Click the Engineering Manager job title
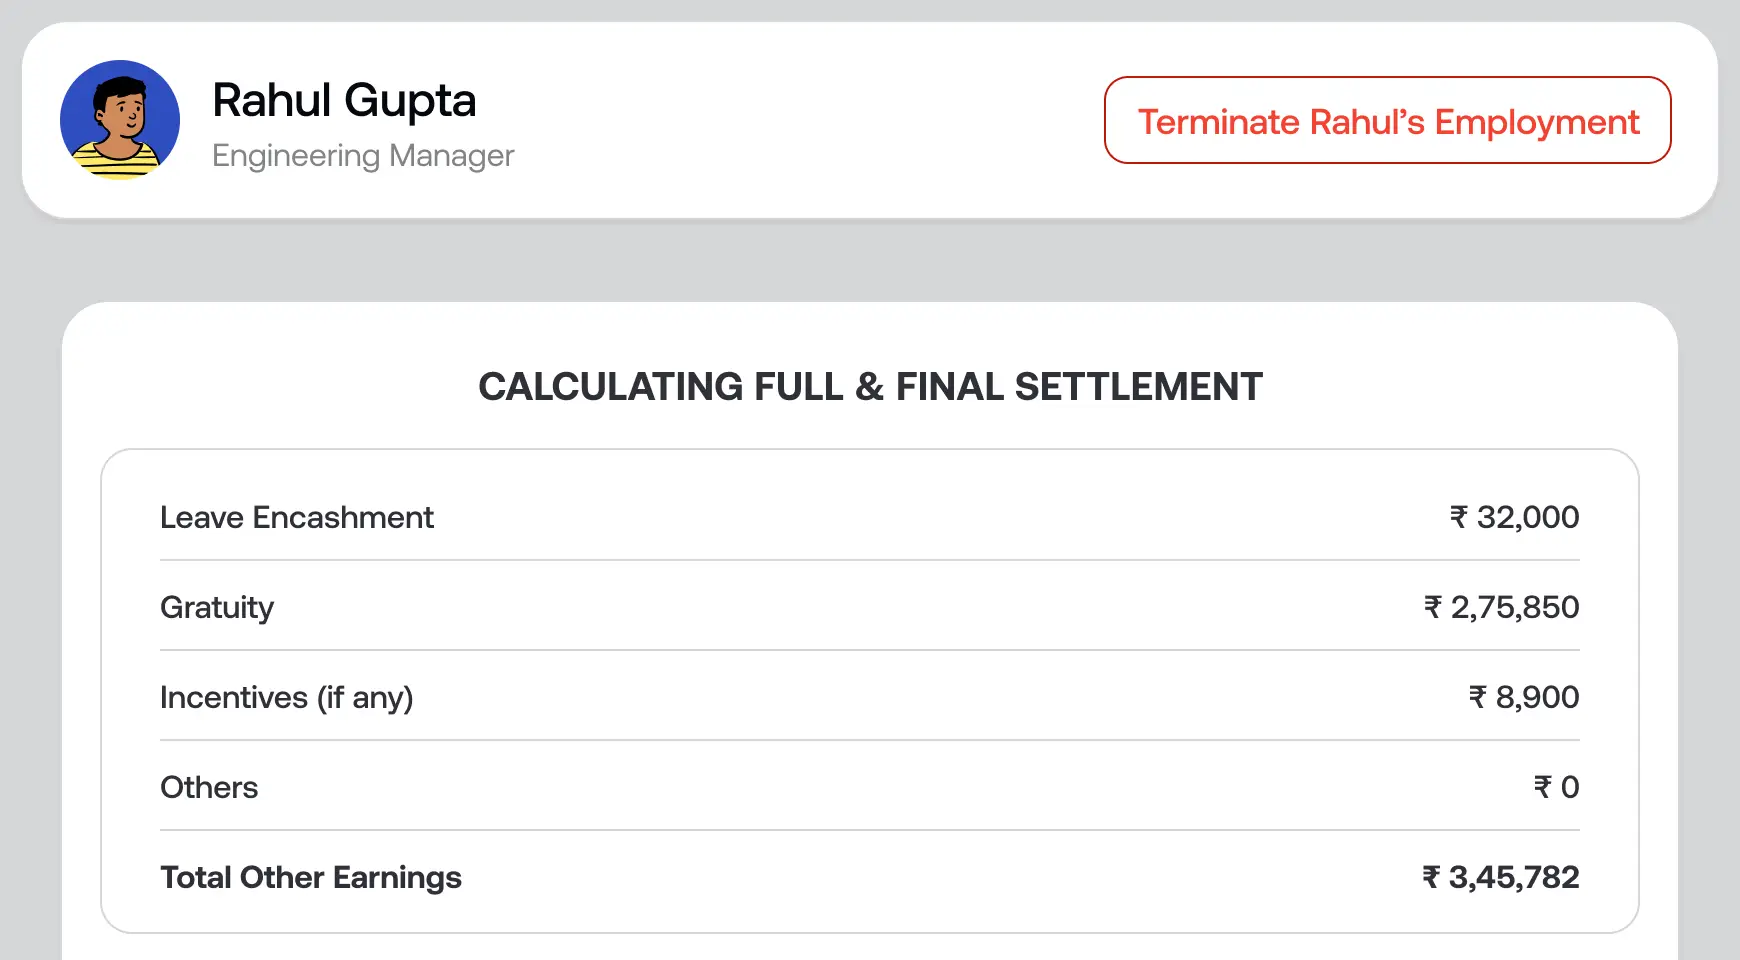Screen dimensions: 1740x960 pyautogui.click(x=363, y=156)
